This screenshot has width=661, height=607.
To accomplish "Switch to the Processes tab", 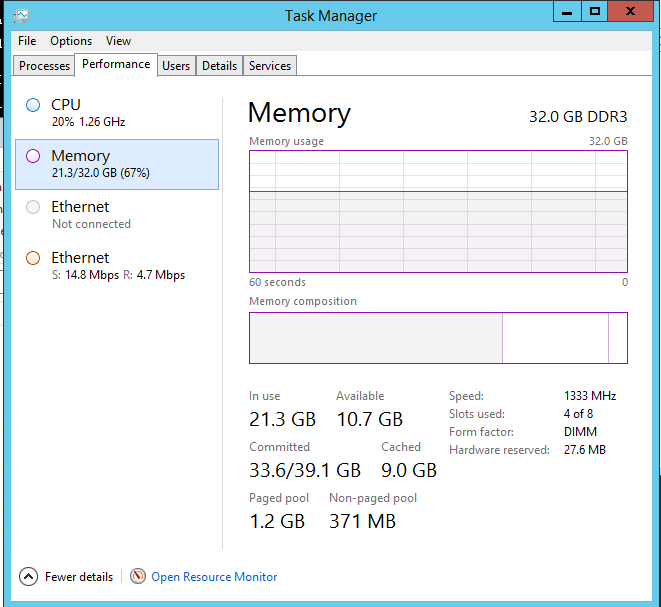I will pos(45,66).
